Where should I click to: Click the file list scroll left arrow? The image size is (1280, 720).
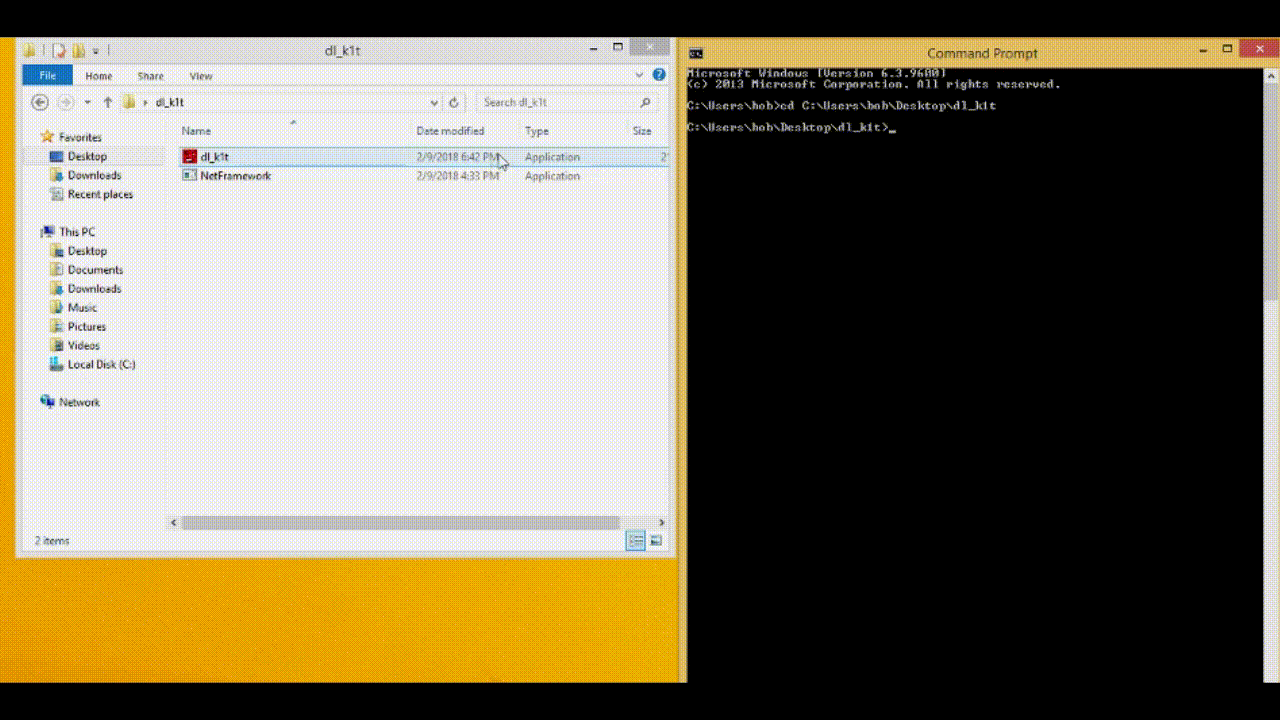pyautogui.click(x=174, y=522)
